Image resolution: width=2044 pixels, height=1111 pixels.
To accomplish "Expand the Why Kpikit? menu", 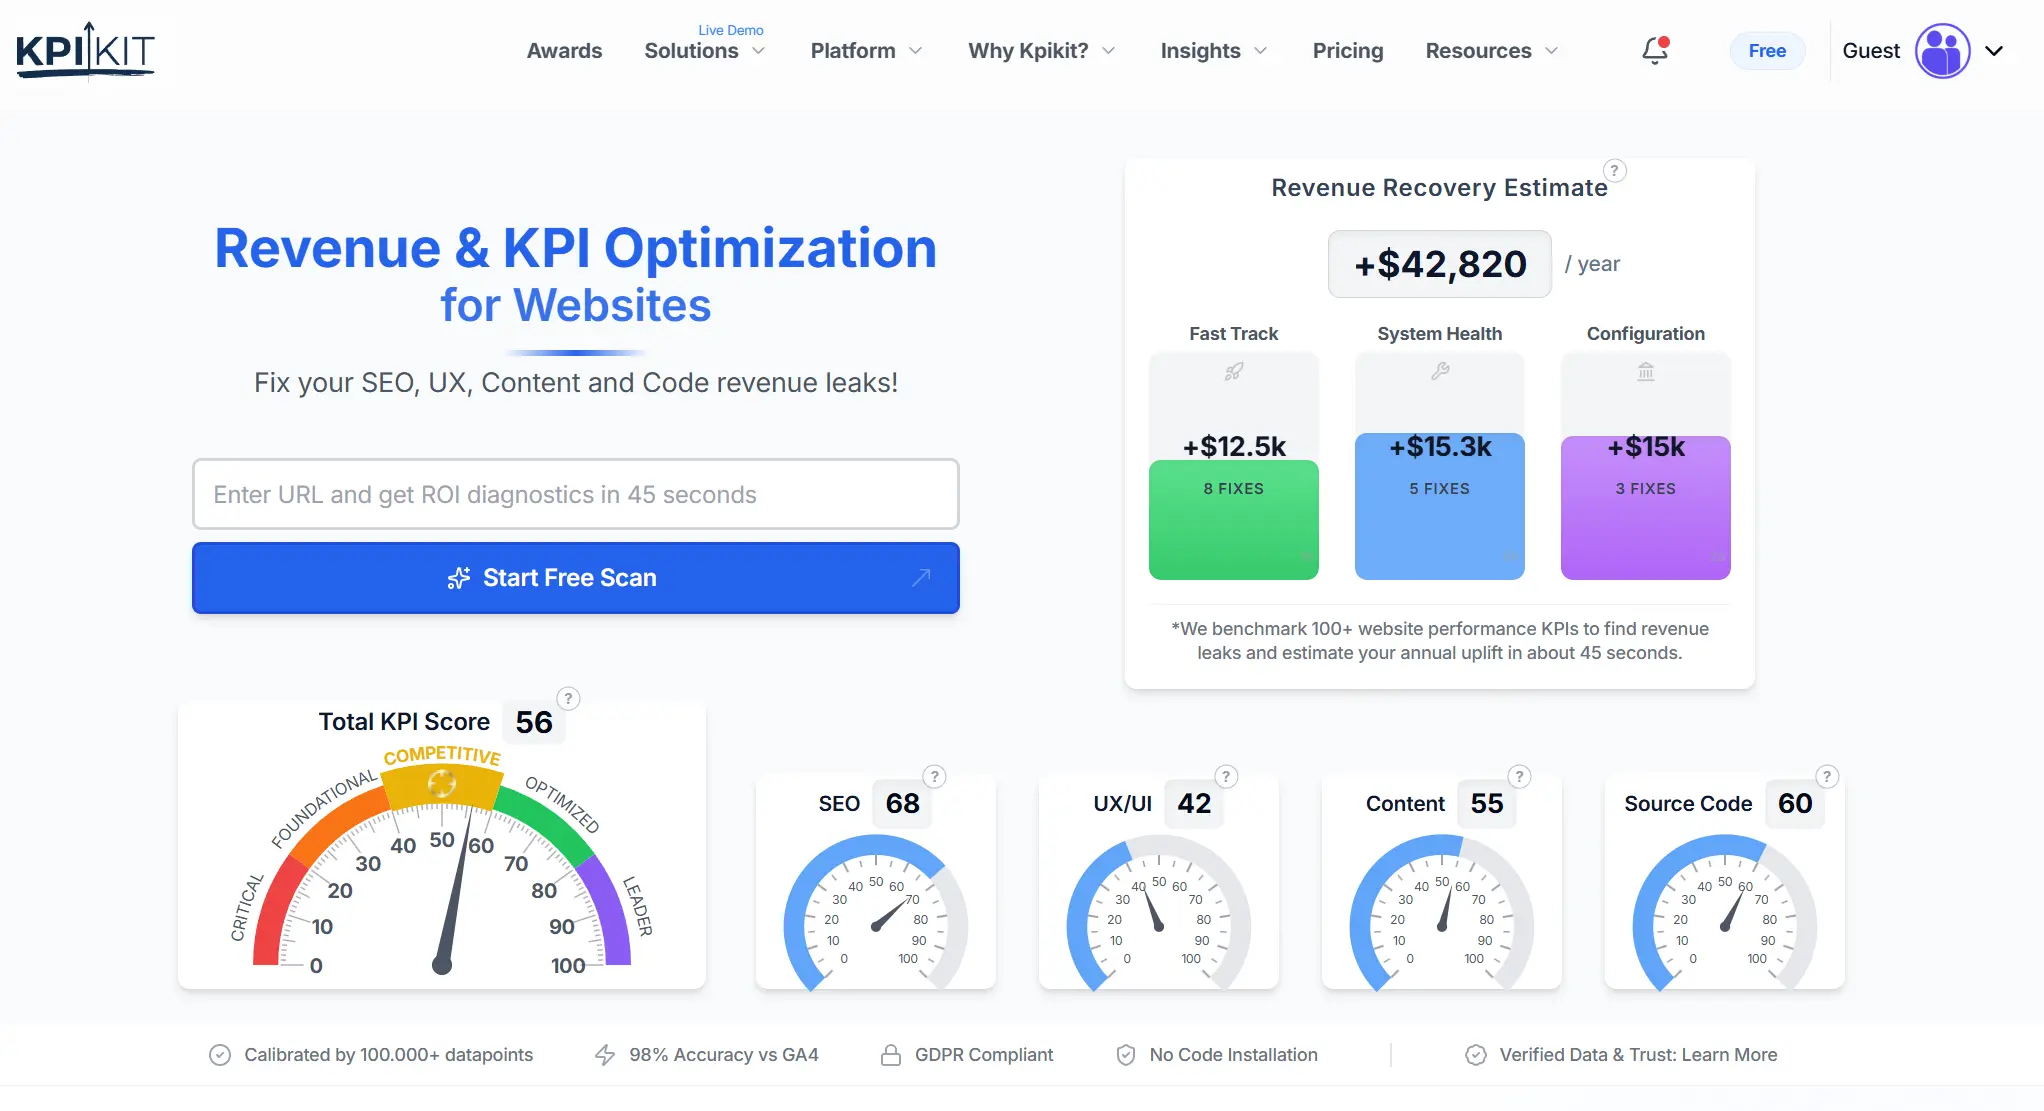I will click(1041, 51).
